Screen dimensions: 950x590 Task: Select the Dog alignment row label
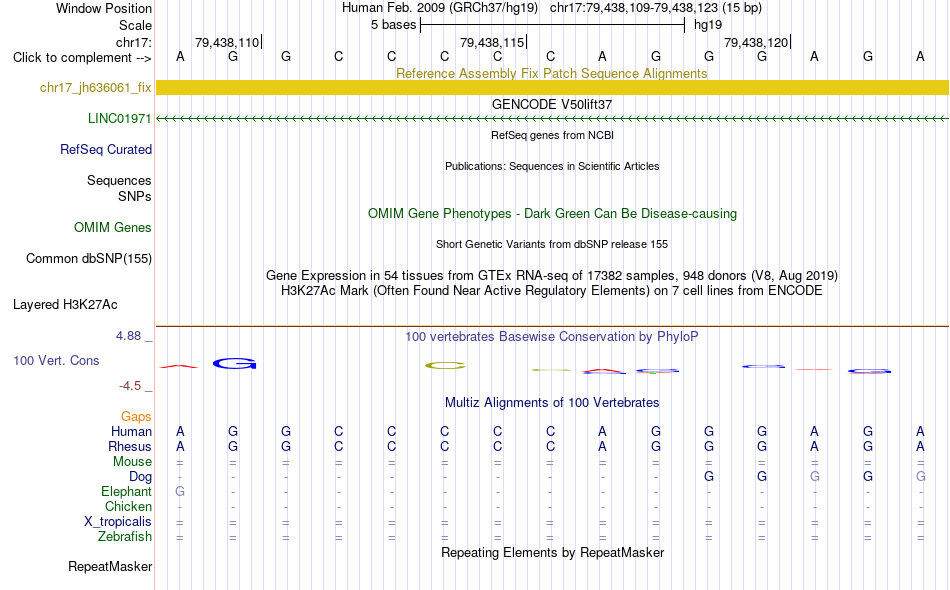click(x=140, y=477)
